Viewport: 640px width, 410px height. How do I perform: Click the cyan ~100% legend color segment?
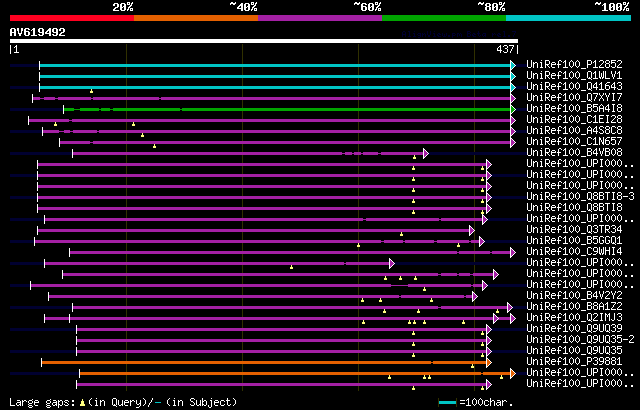pyautogui.click(x=569, y=18)
